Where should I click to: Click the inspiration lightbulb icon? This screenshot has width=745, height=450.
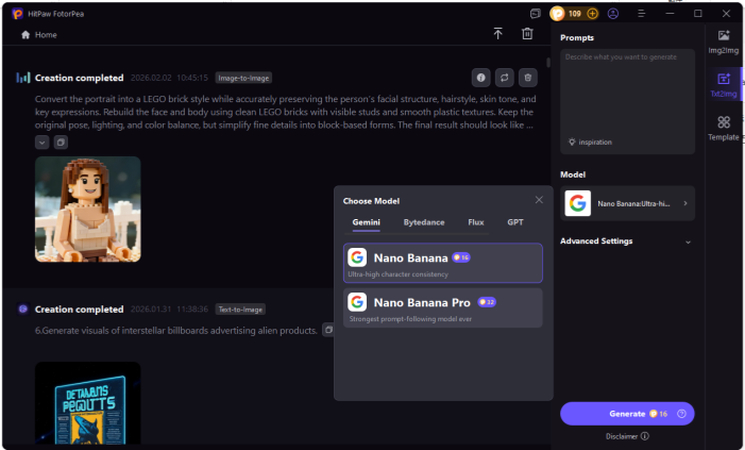tap(572, 142)
